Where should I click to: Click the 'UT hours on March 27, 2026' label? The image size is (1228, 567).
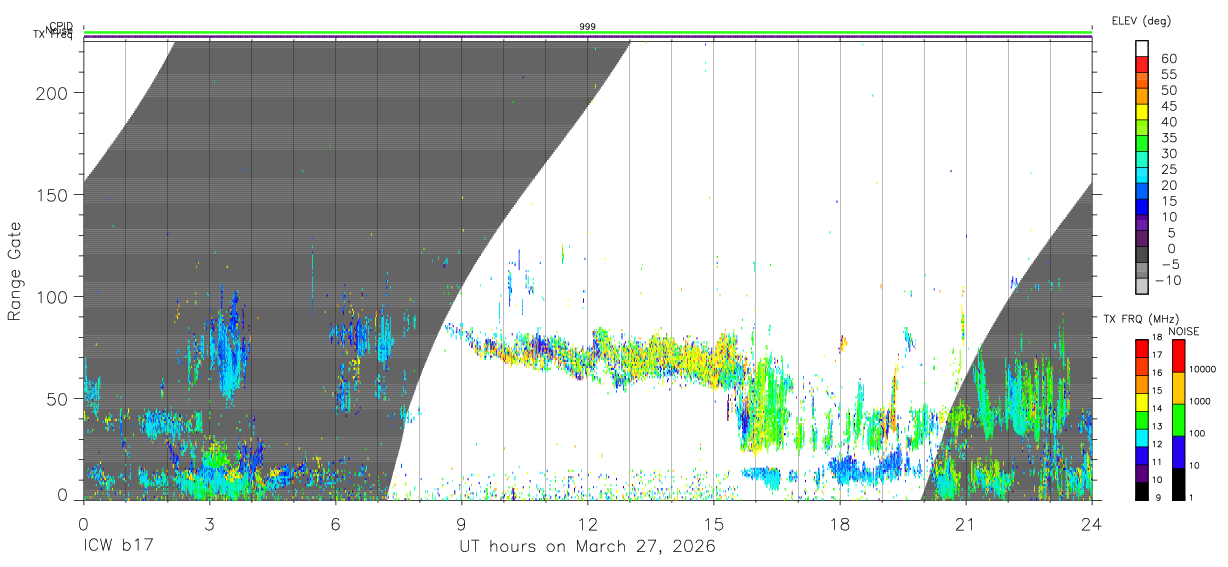tap(587, 548)
